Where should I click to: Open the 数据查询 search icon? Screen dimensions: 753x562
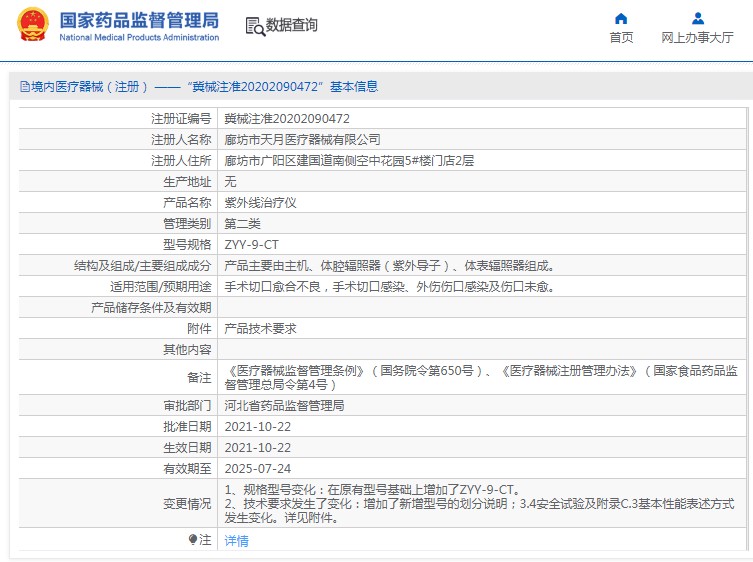pos(255,26)
